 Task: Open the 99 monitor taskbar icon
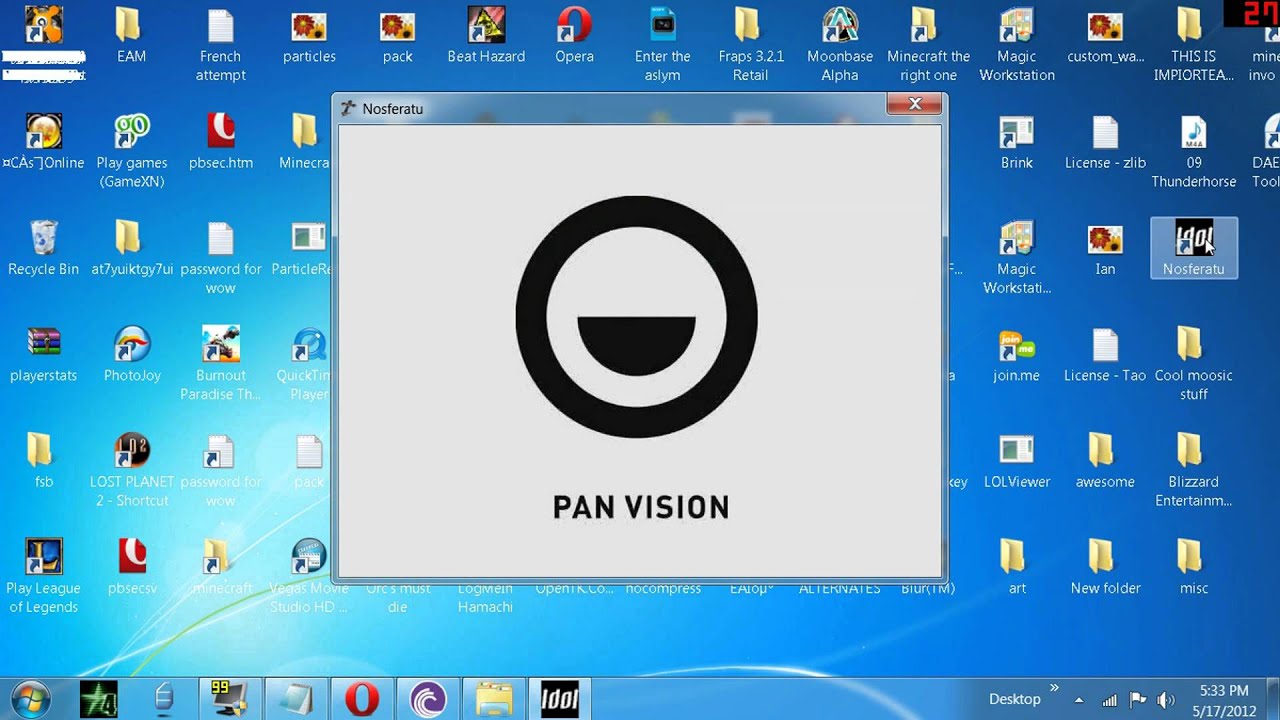[x=230, y=699]
